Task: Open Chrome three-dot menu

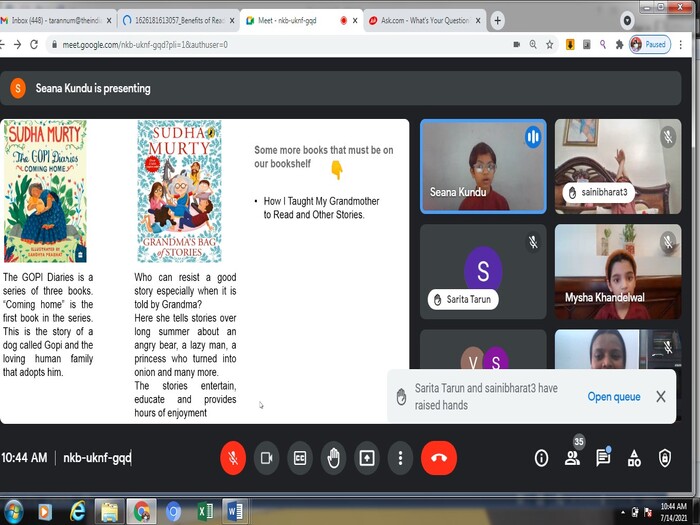Action: tap(680, 45)
